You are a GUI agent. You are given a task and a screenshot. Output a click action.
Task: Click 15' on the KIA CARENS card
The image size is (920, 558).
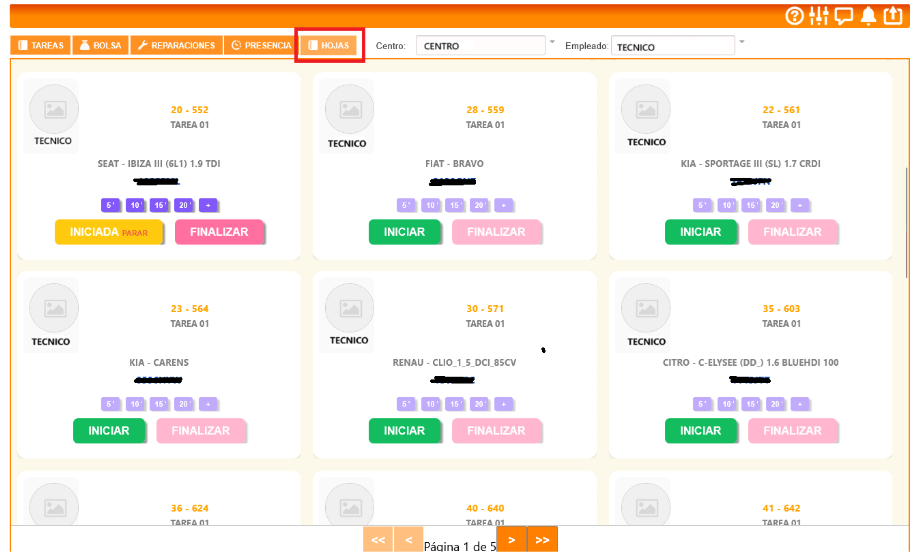click(x=160, y=404)
